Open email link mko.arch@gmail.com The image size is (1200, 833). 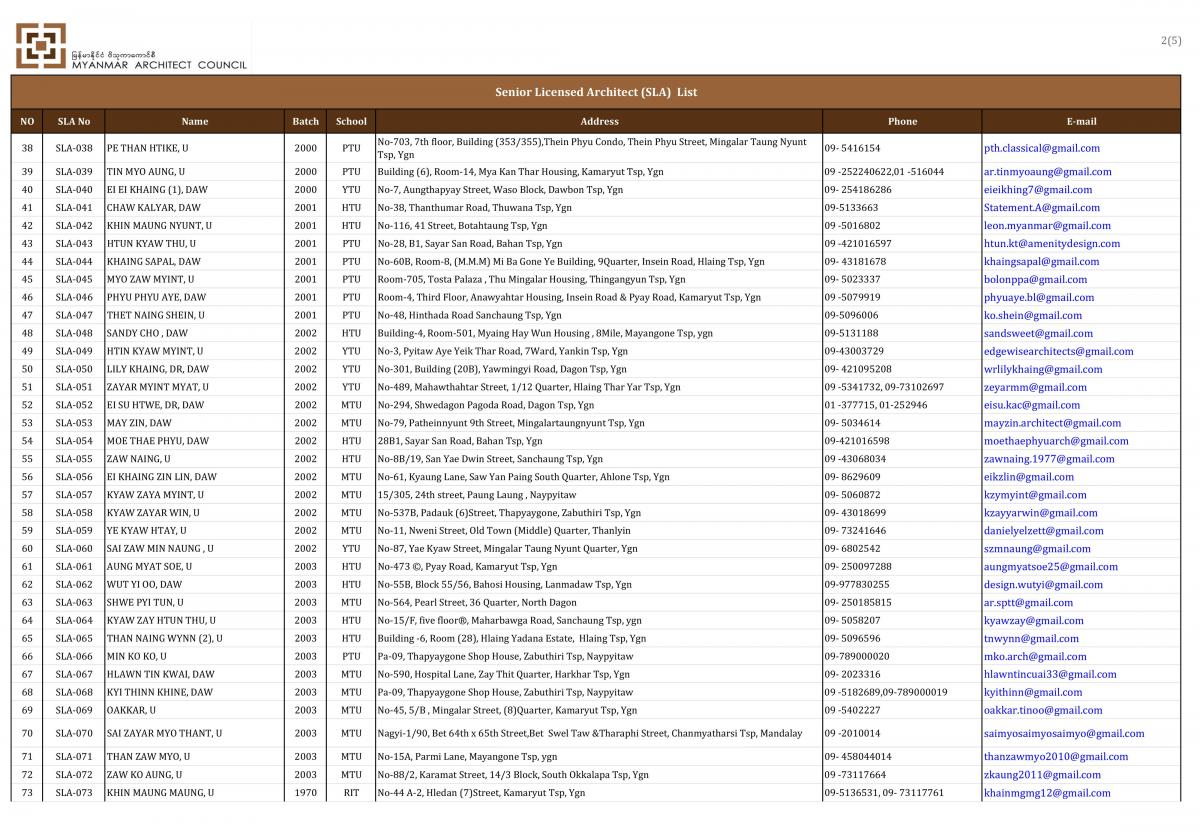(1035, 657)
